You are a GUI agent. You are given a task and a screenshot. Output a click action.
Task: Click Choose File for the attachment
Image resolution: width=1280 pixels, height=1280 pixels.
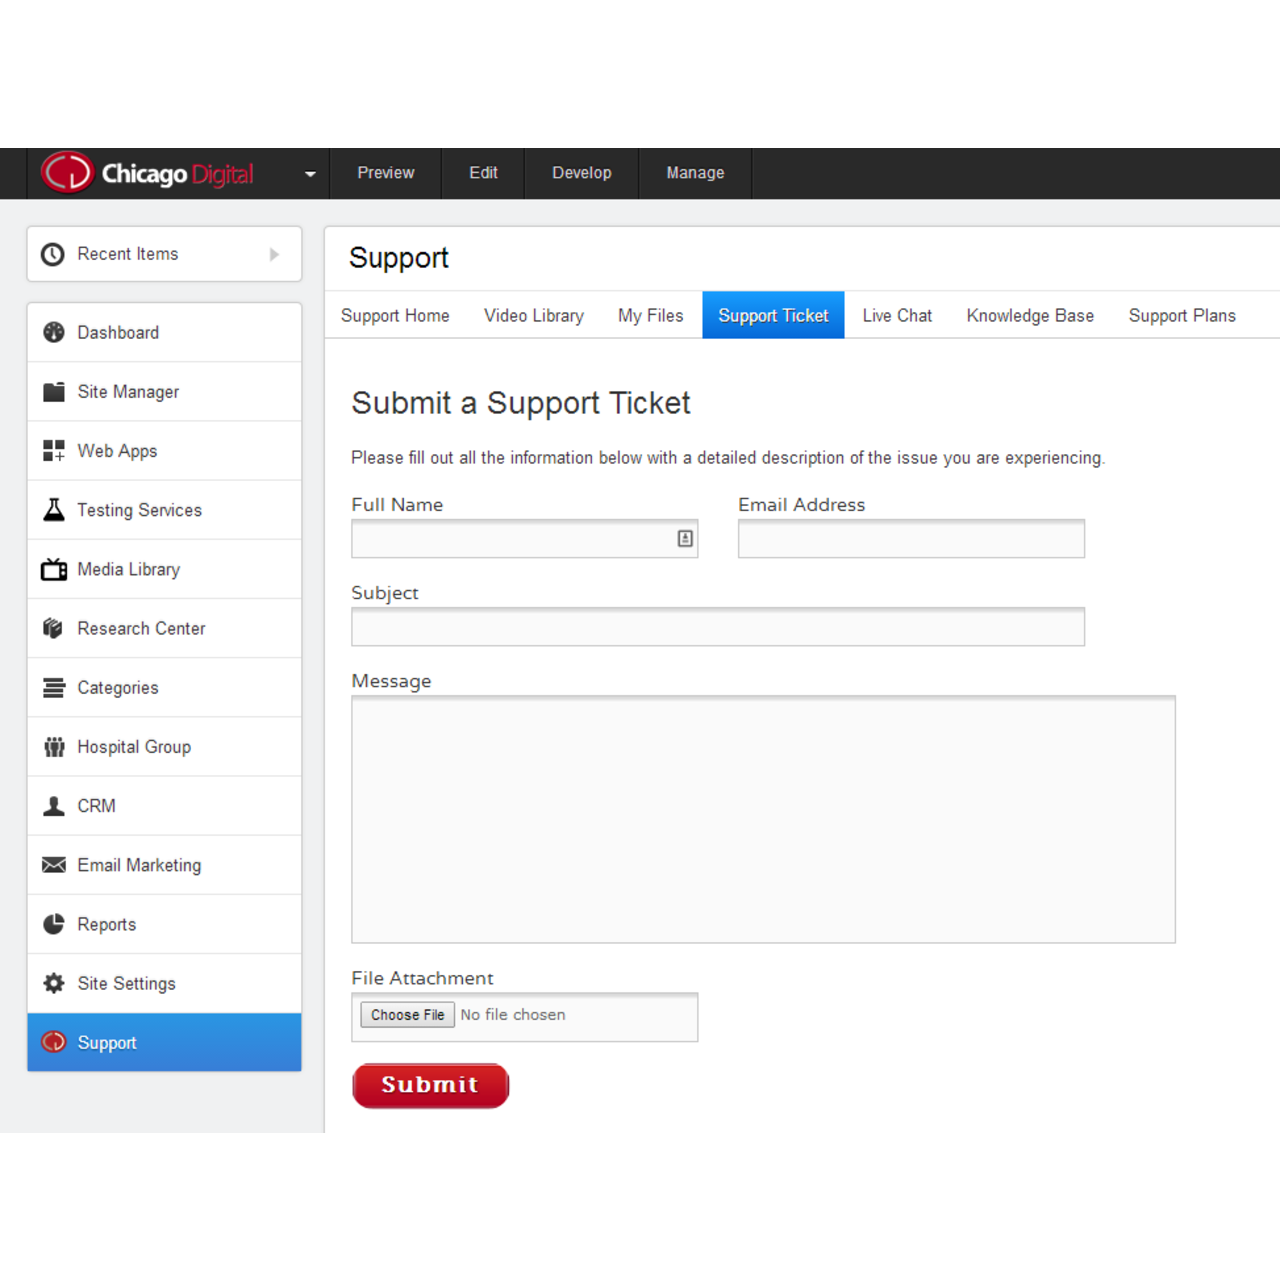point(407,1014)
